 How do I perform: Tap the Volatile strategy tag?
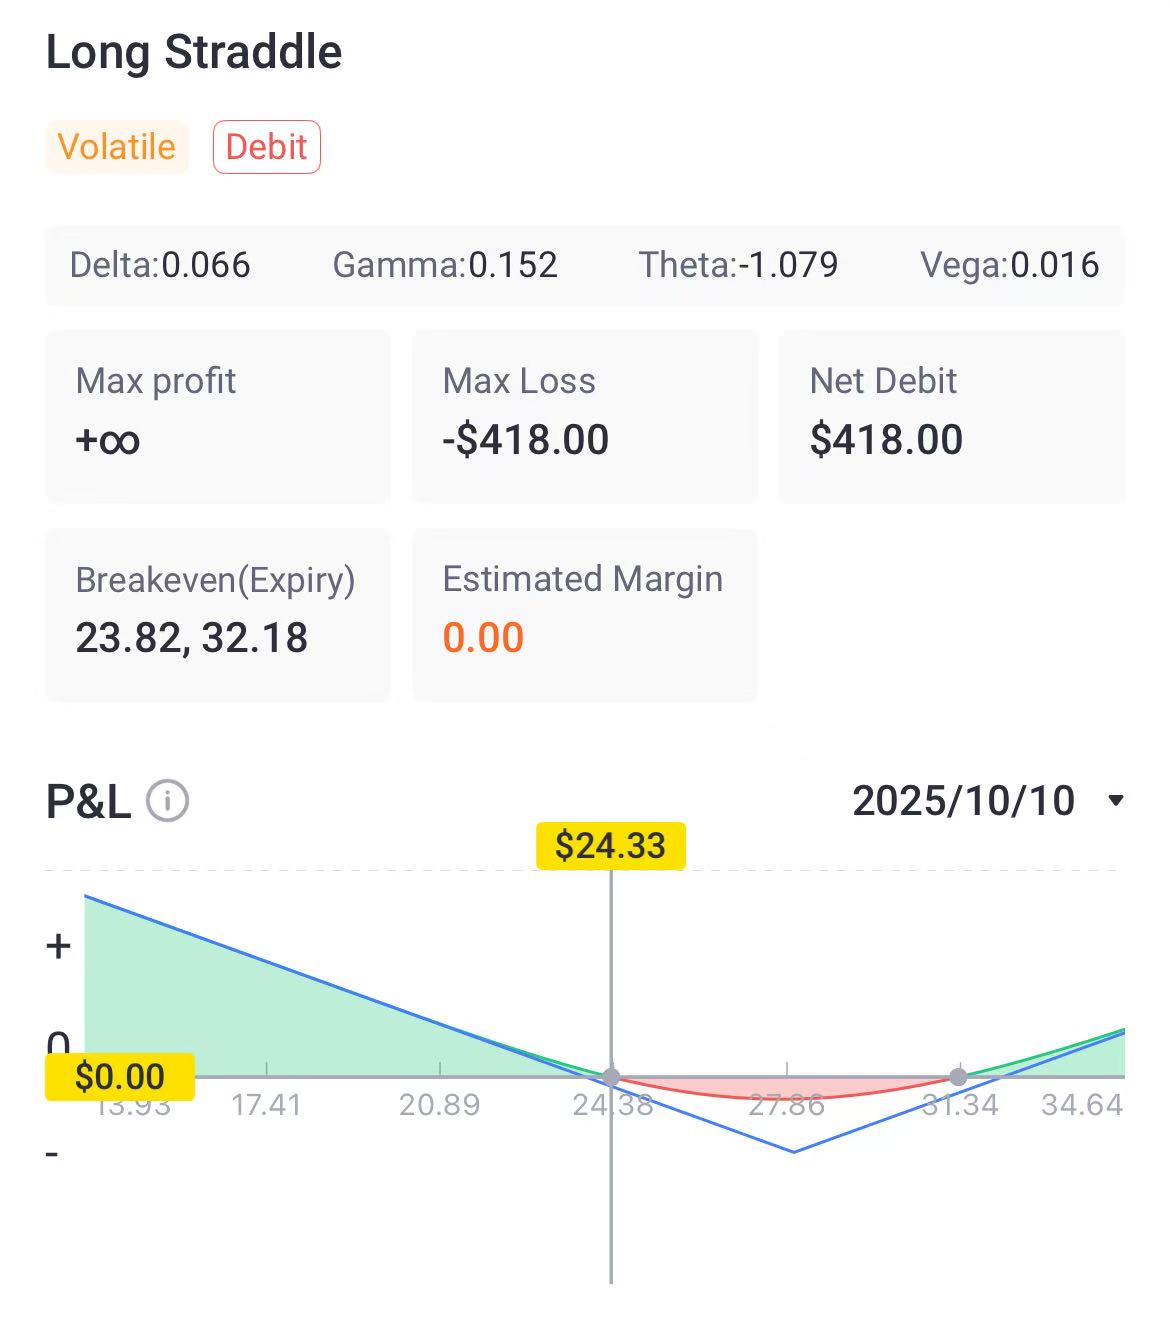click(x=117, y=147)
